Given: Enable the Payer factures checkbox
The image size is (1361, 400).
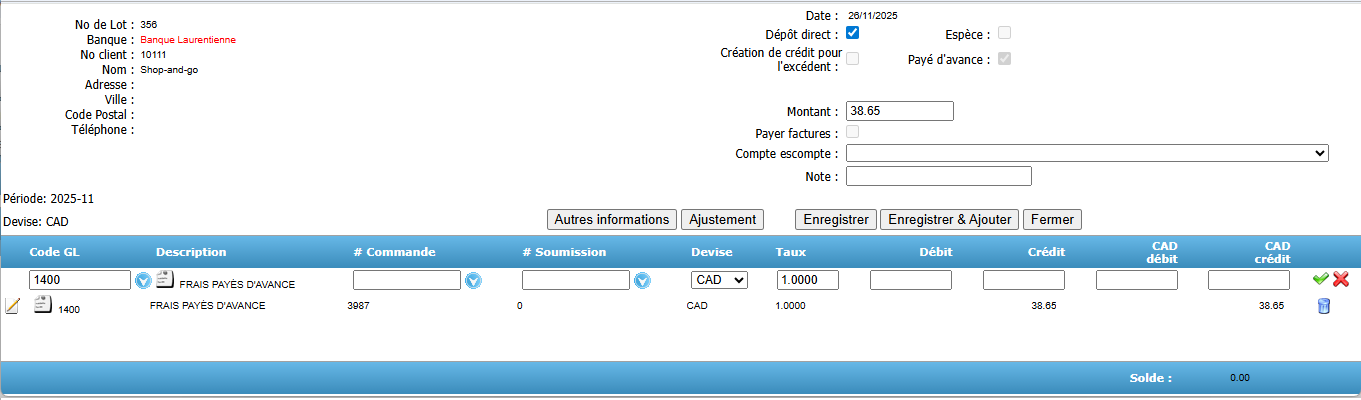Looking at the screenshot, I should pos(853,132).
